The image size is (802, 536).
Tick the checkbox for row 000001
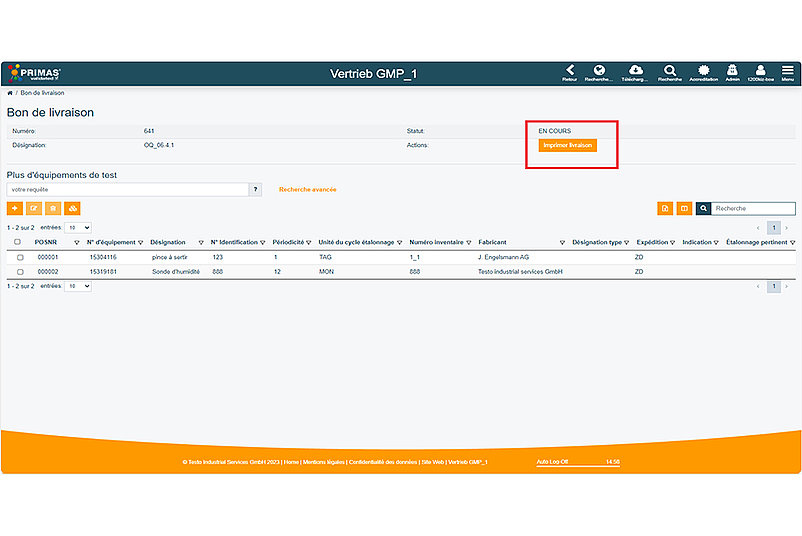pyautogui.click(x=20, y=257)
